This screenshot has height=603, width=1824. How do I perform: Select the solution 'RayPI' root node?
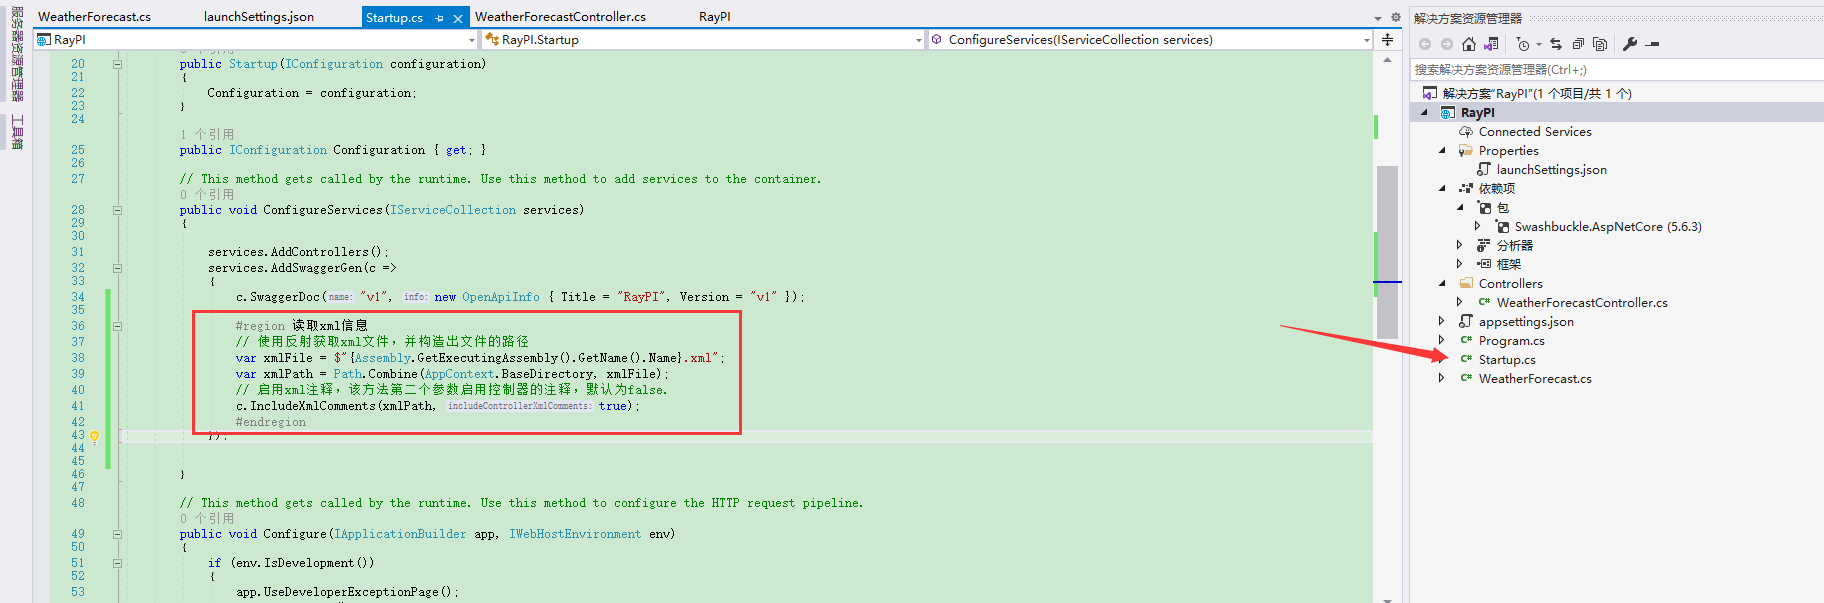pyautogui.click(x=1537, y=93)
